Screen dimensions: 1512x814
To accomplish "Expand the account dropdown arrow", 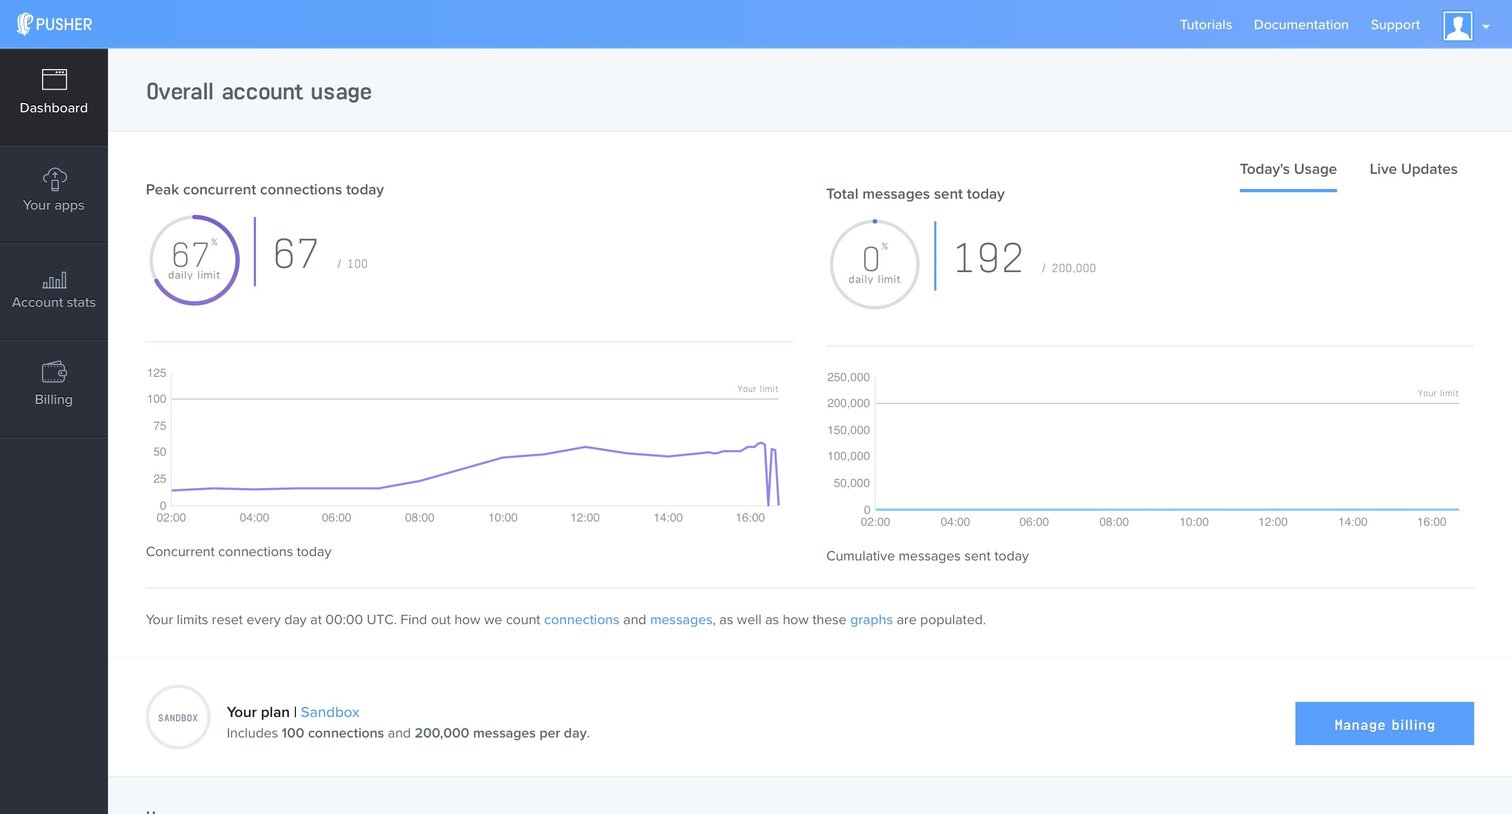I will (x=1486, y=27).
